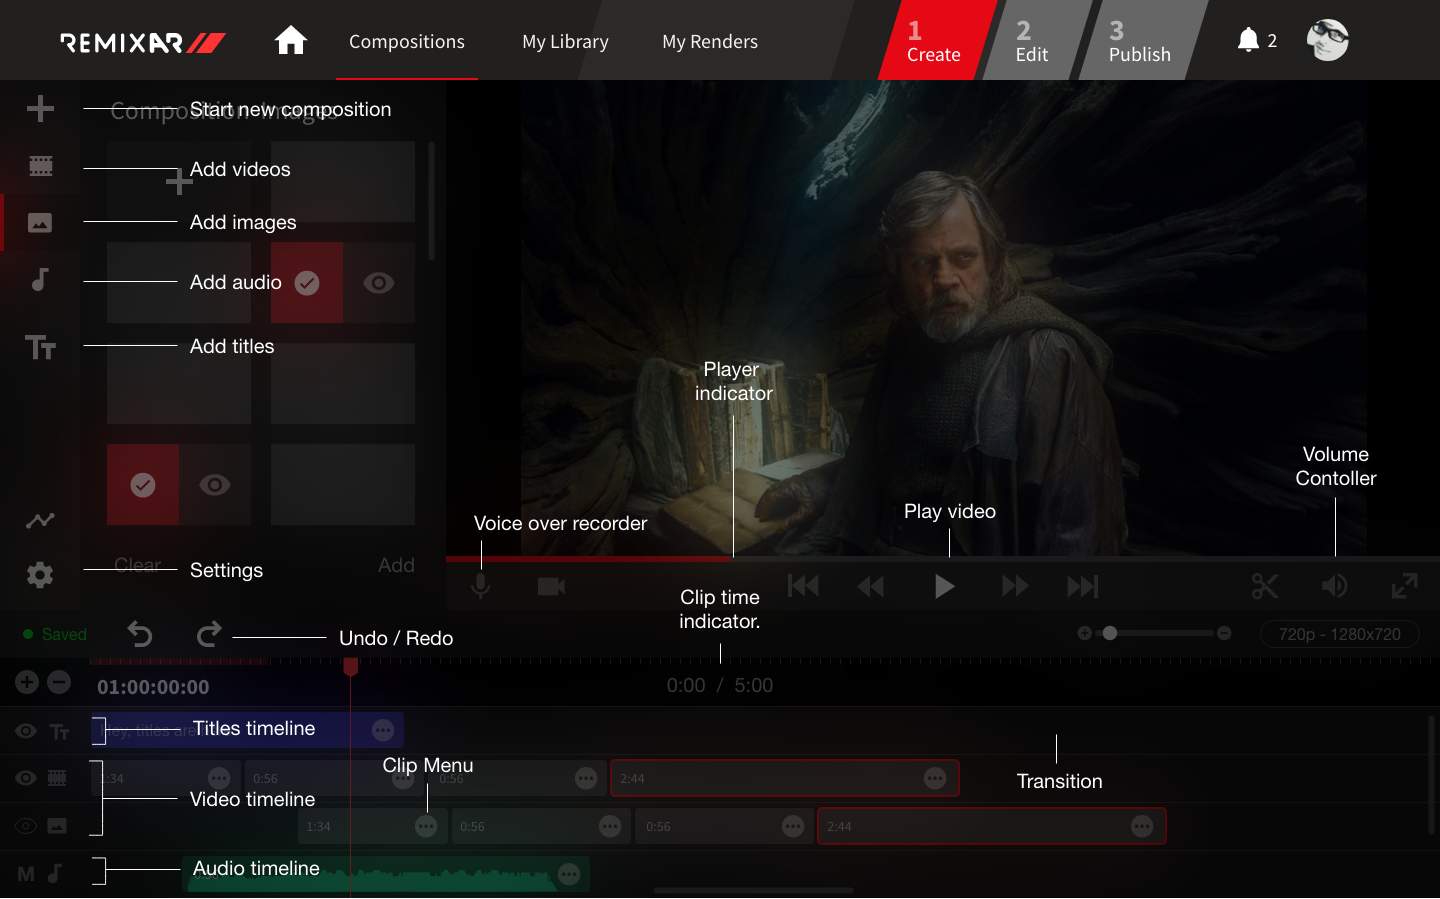Screen dimensions: 1440x899
Task: Toggle visibility of the image track
Action: point(26,826)
